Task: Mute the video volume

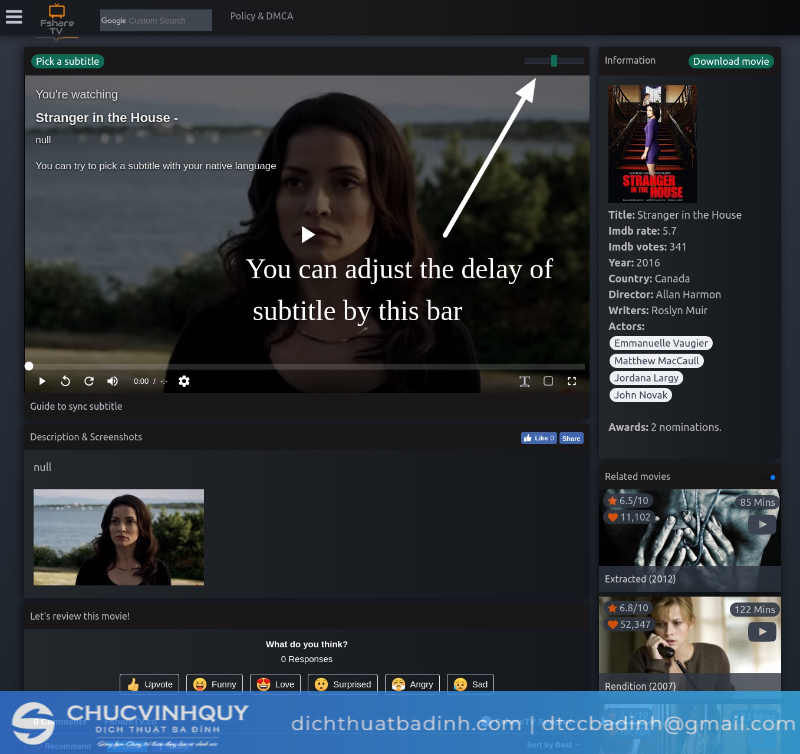Action: (112, 381)
